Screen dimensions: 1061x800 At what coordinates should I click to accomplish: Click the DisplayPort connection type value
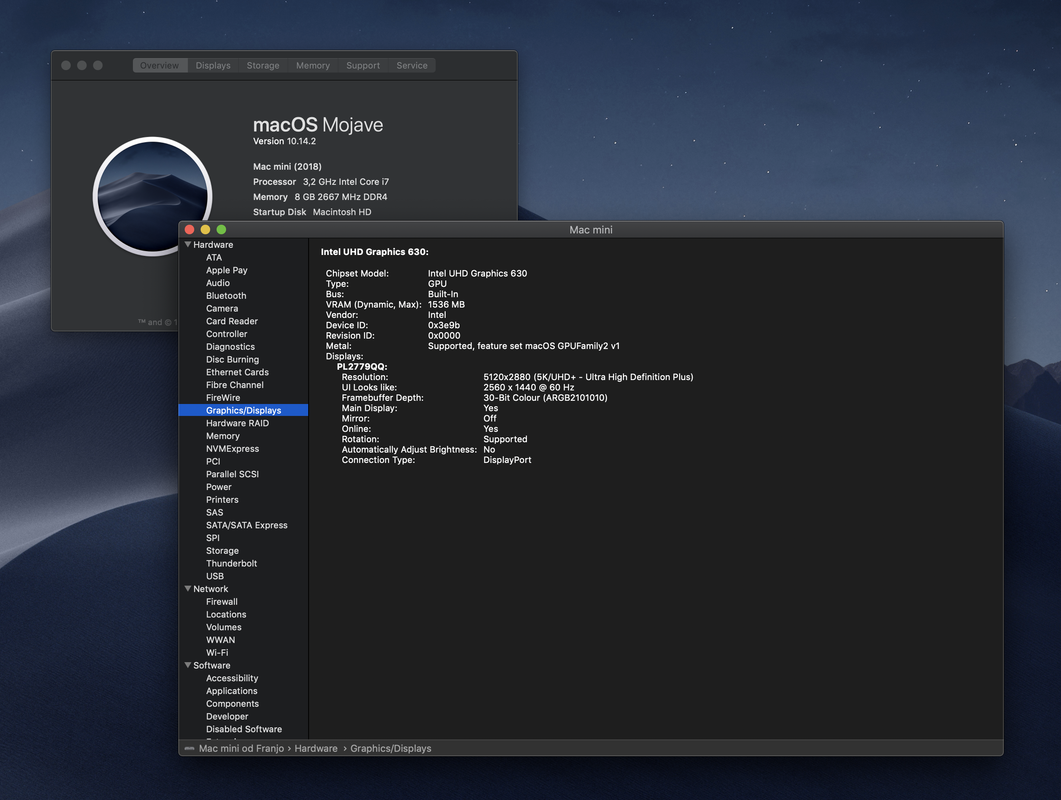(x=507, y=460)
